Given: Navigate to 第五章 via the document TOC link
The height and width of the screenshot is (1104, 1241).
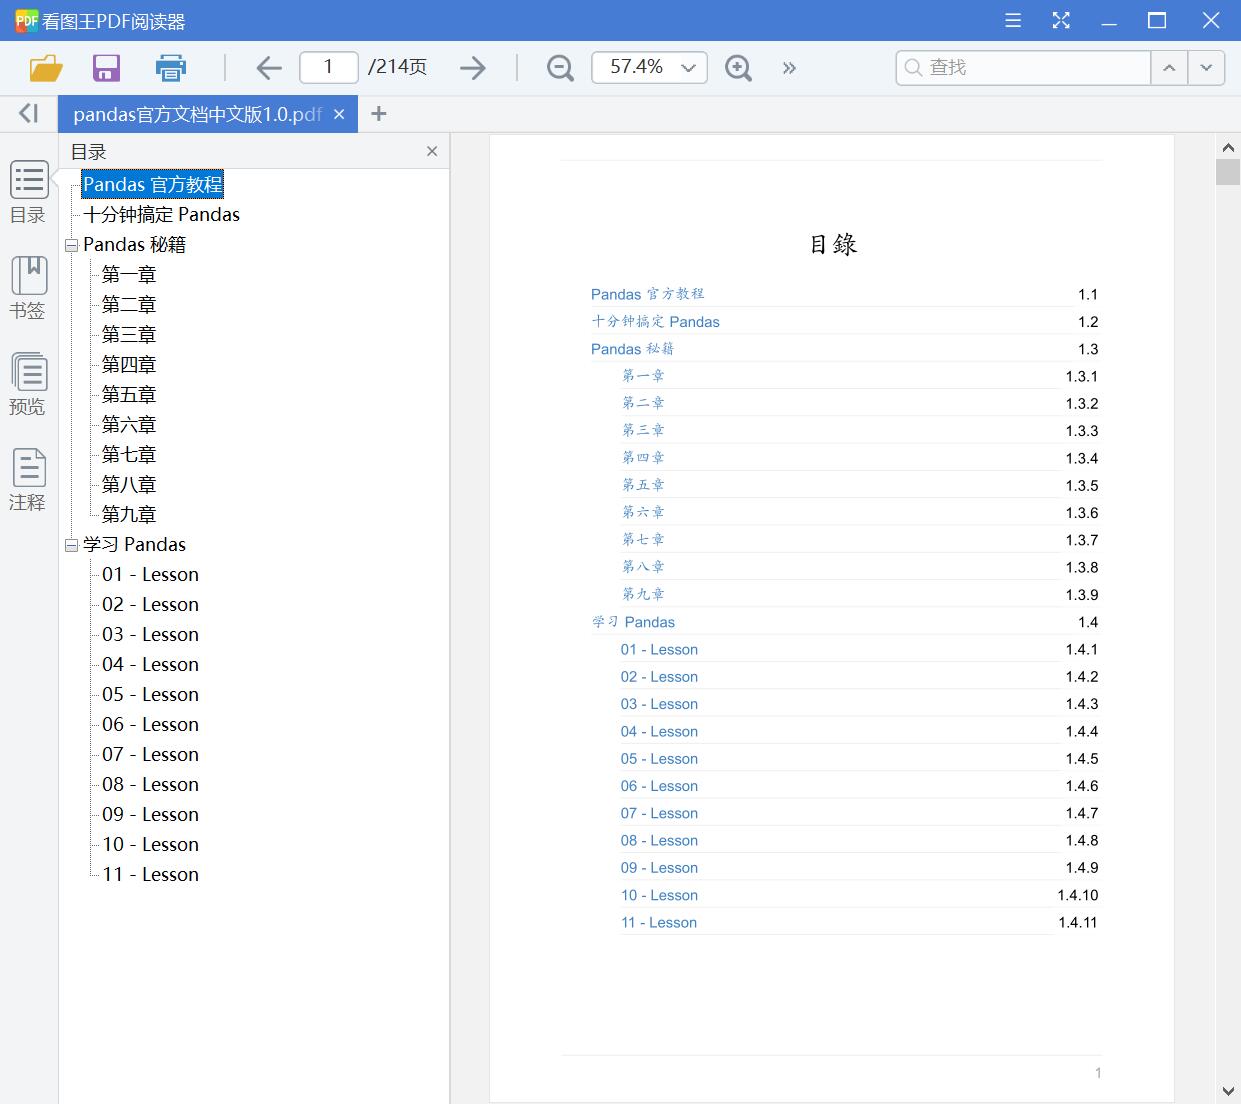Looking at the screenshot, I should [x=644, y=484].
